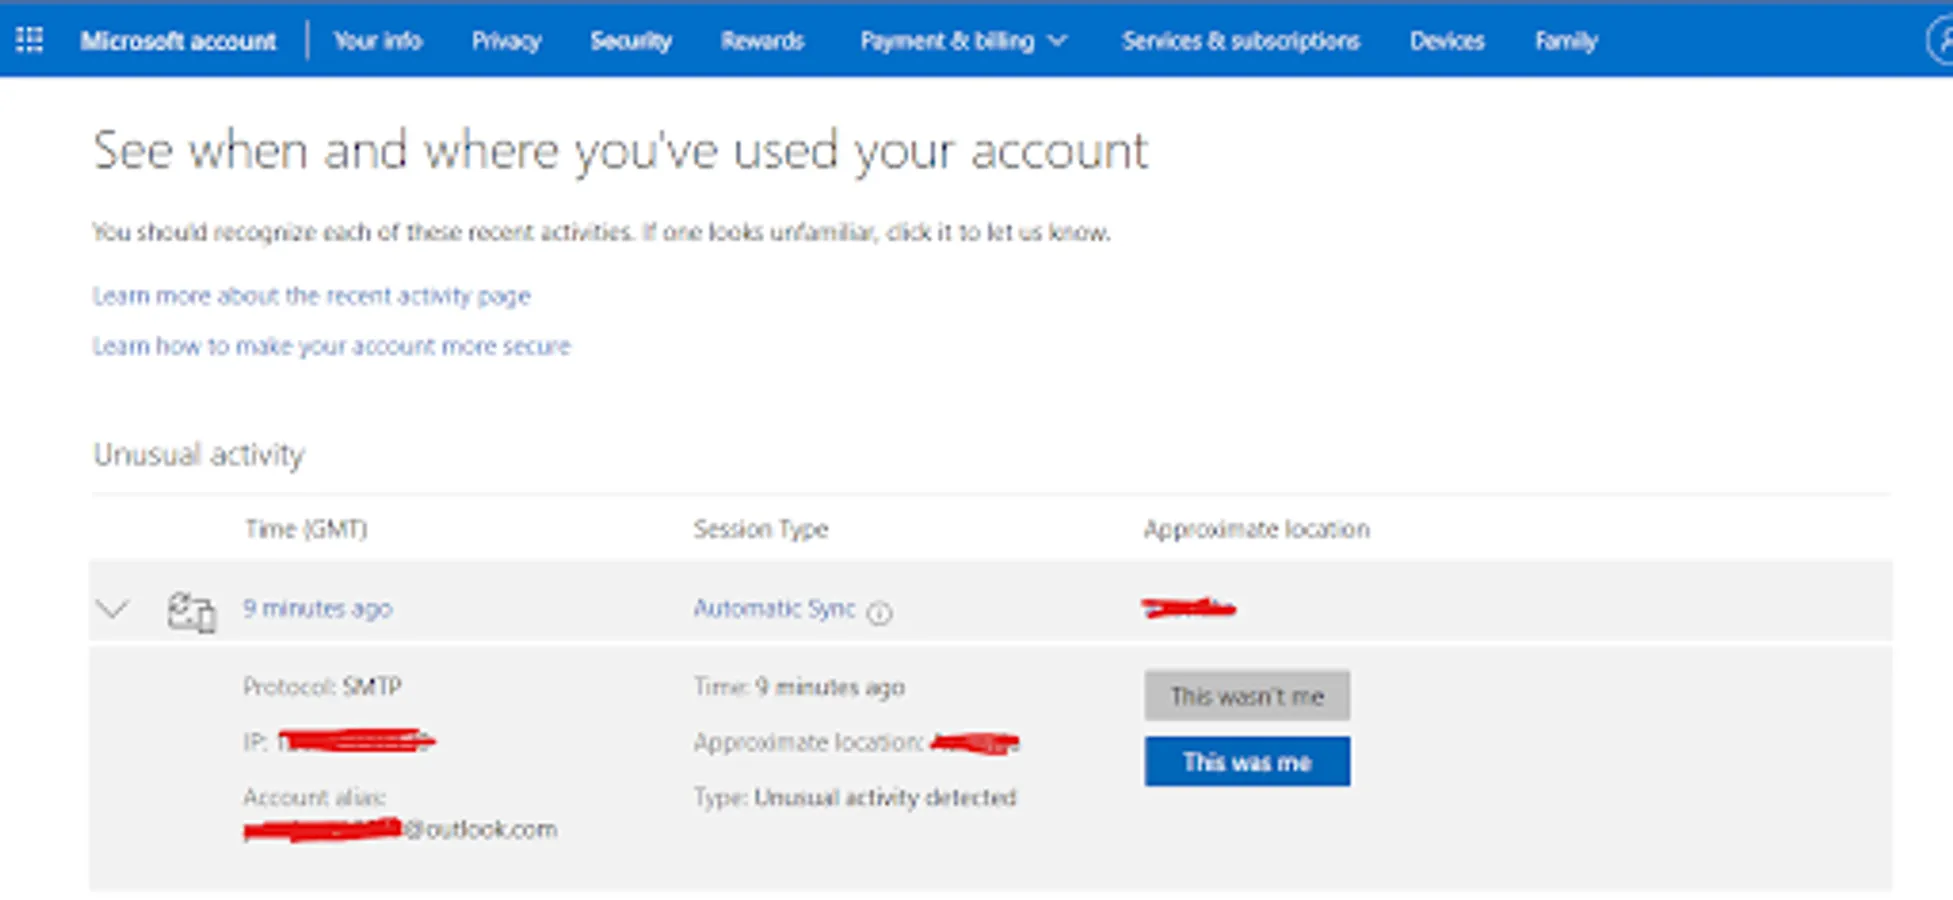Image resolution: width=1953 pixels, height=900 pixels.
Task: Click the Unusual activity heading
Action: tap(199, 455)
